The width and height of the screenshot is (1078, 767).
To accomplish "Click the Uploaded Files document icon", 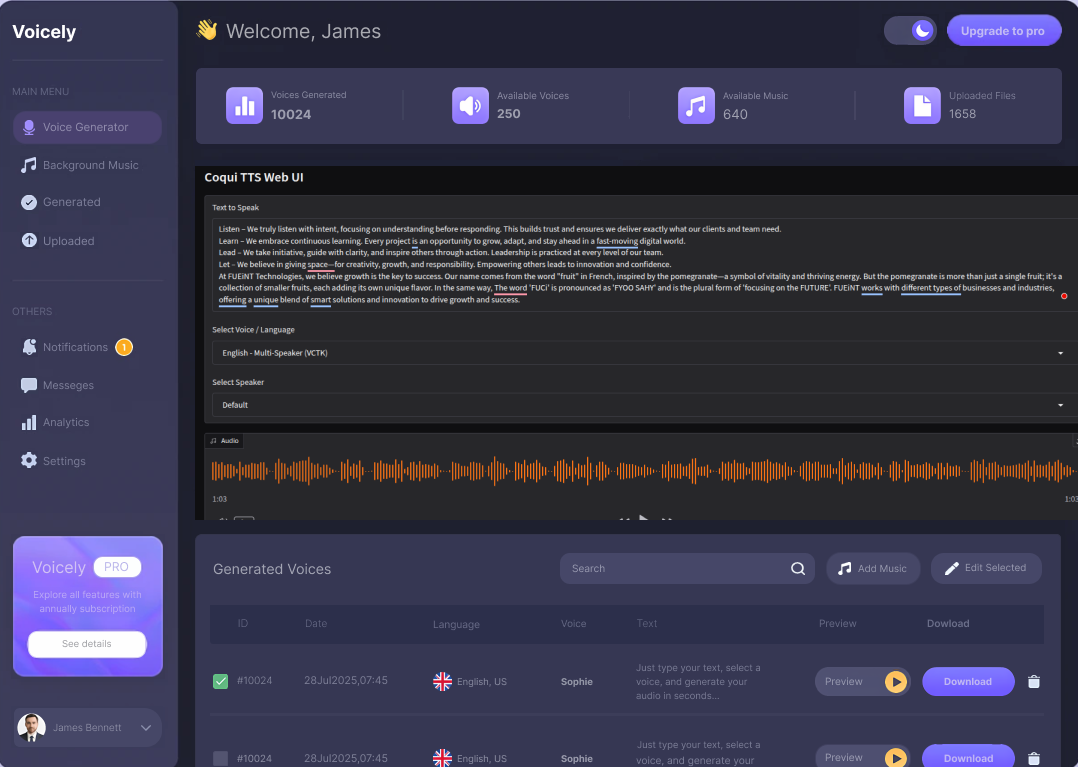I will click(922, 105).
